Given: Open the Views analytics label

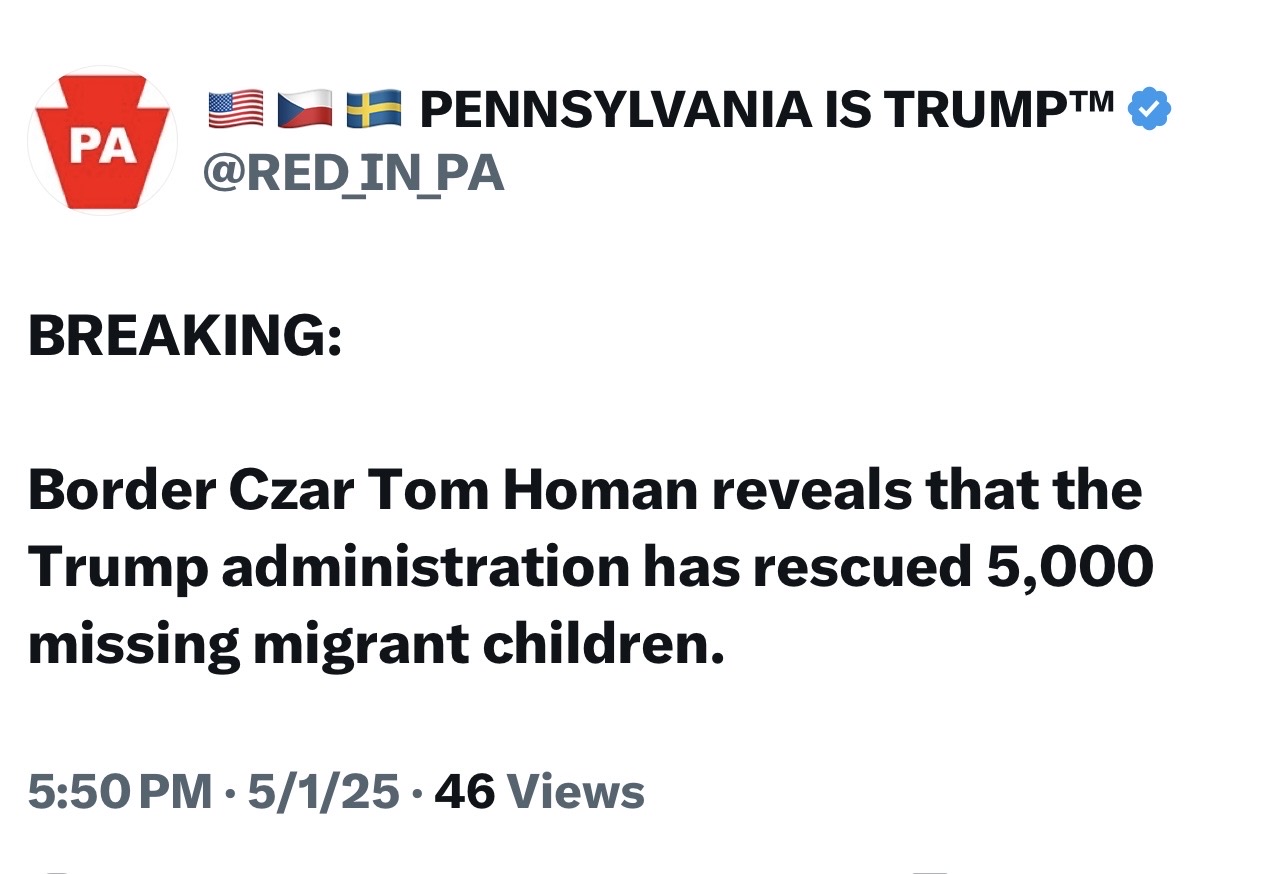Looking at the screenshot, I should point(576,792).
